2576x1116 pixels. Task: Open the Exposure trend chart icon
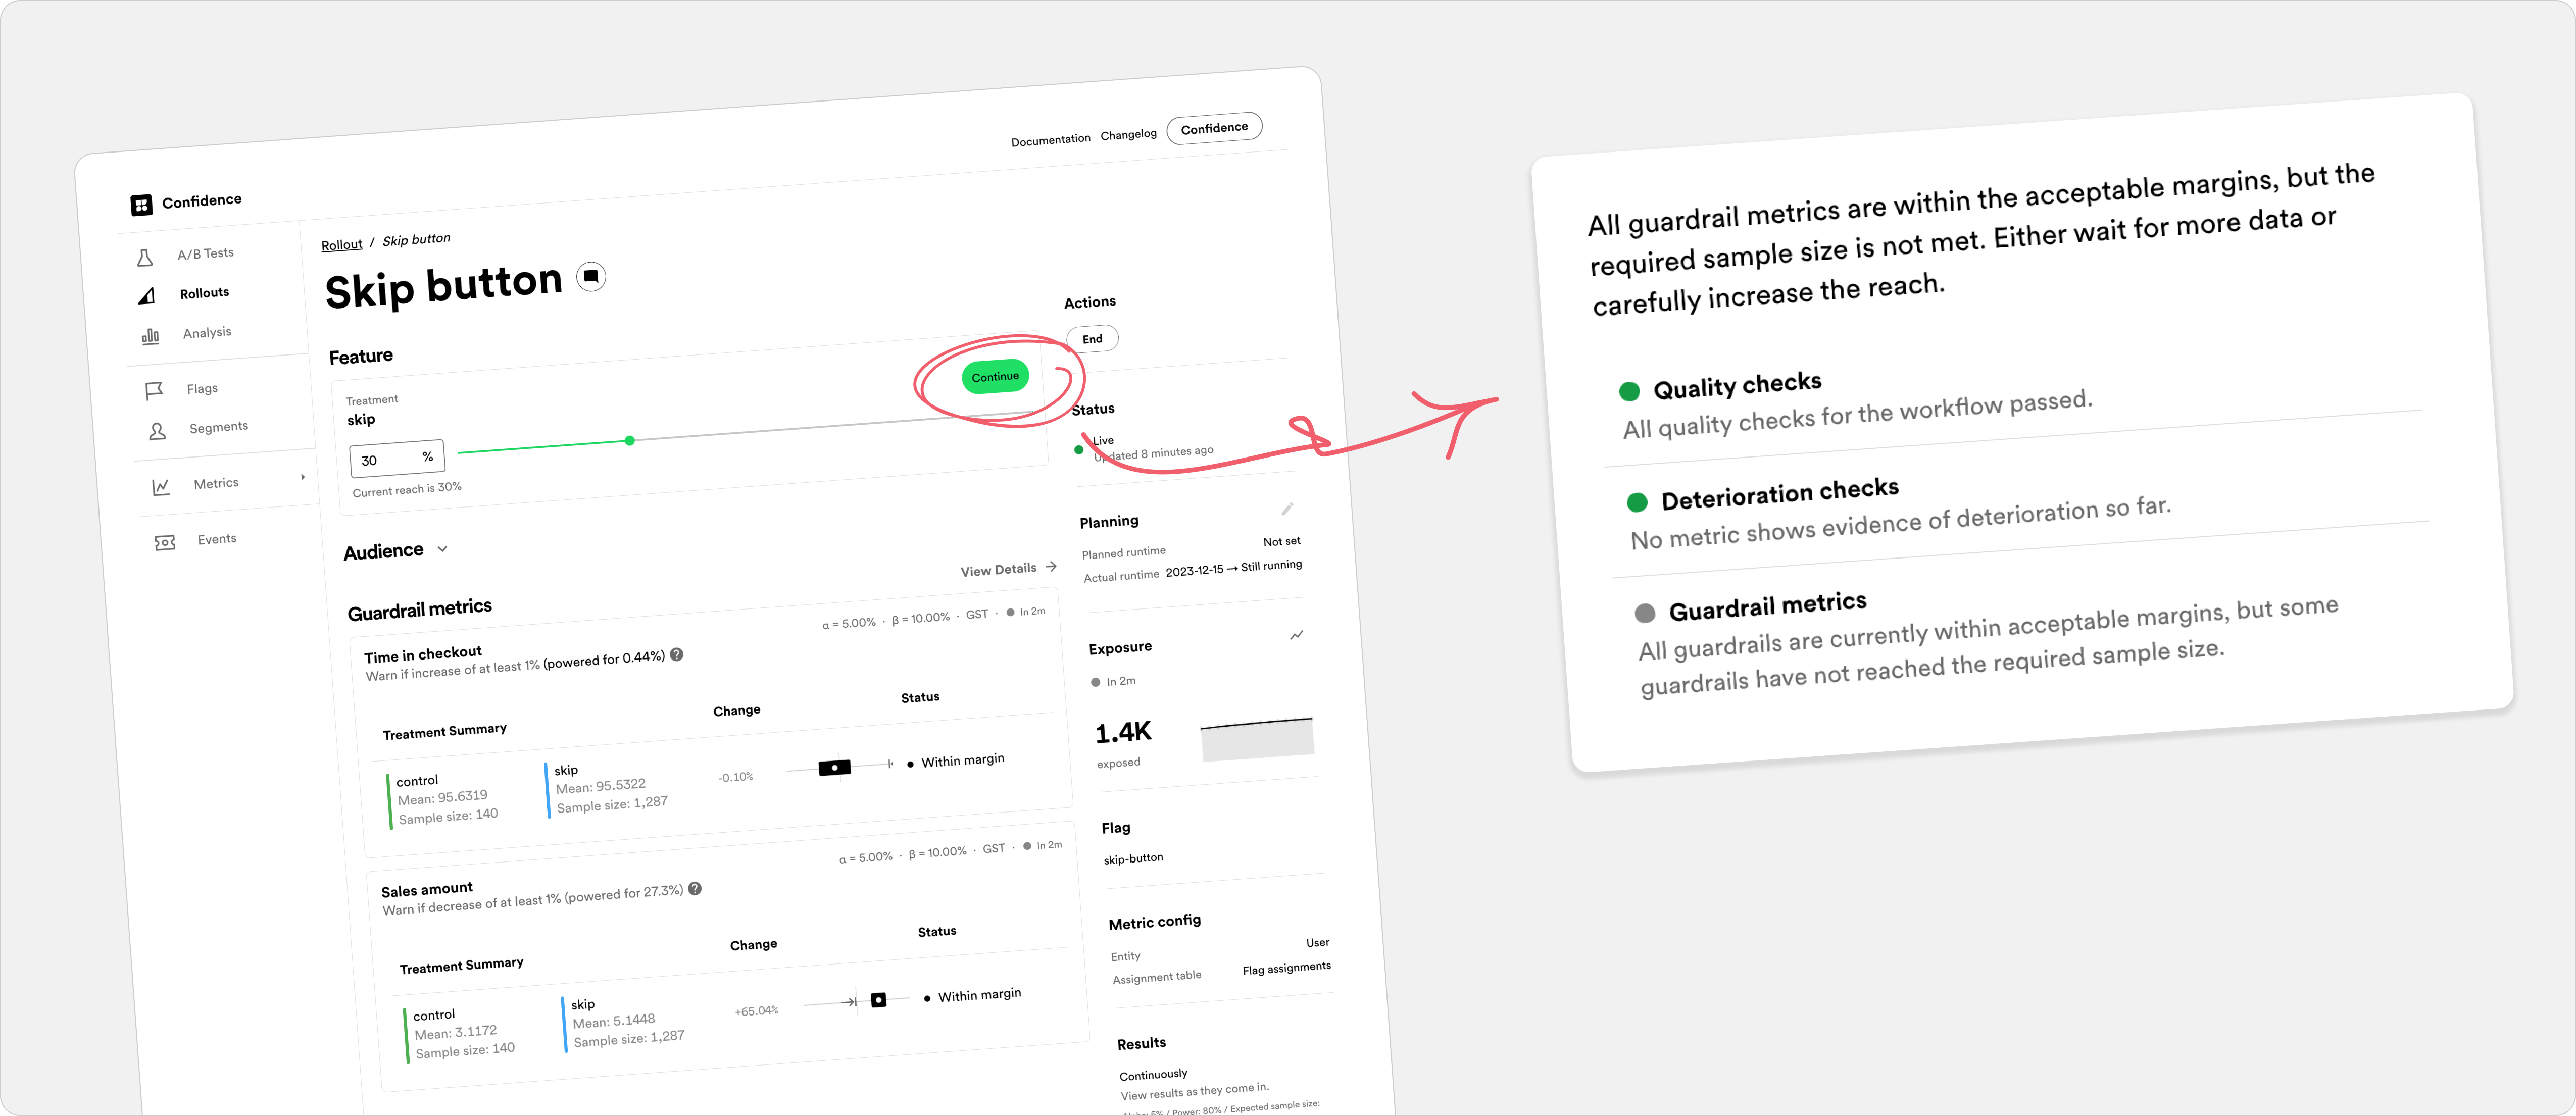pos(1297,635)
